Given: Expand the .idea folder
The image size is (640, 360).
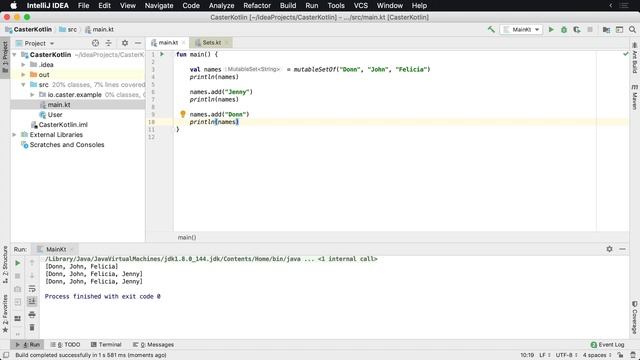Looking at the screenshot, I should pyautogui.click(x=23, y=64).
